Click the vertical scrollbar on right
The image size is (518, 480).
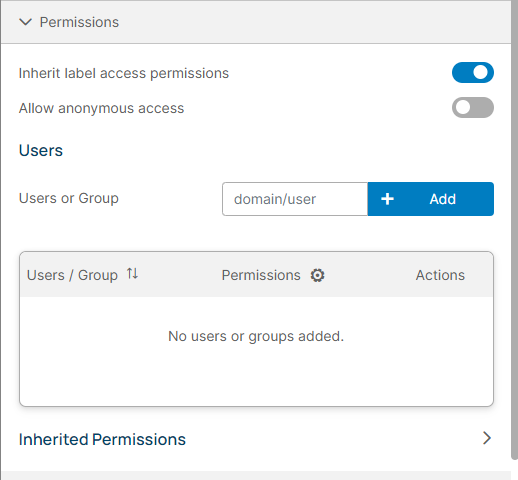pyautogui.click(x=514, y=230)
